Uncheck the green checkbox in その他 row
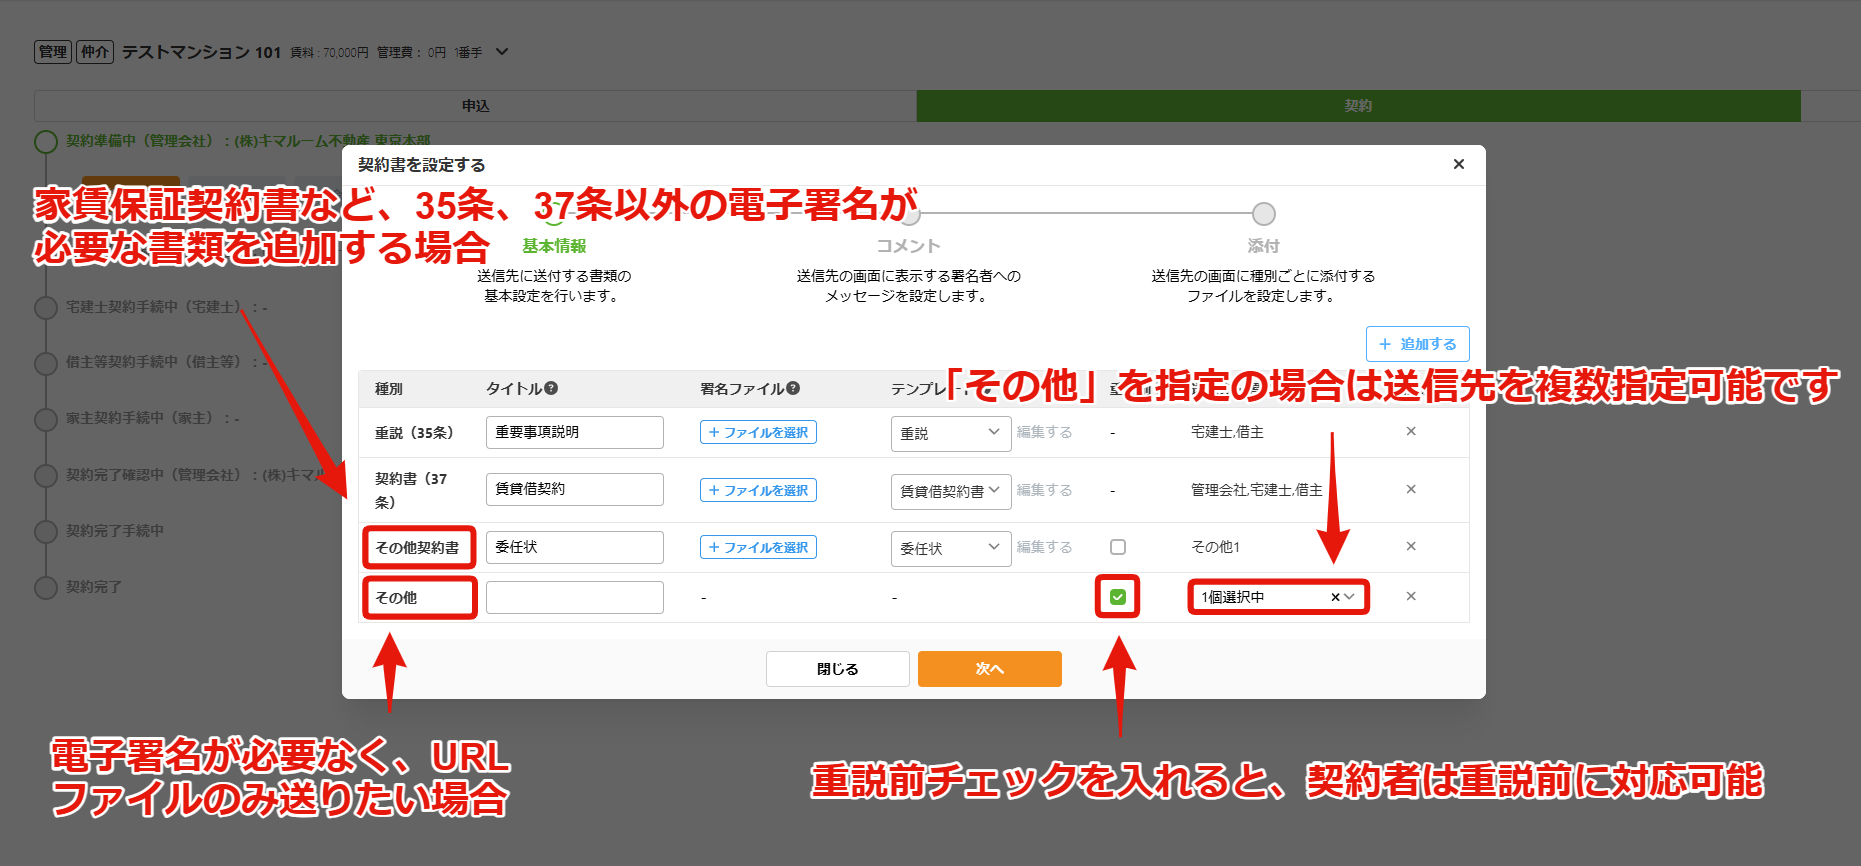Viewport: 1861px width, 866px height. pyautogui.click(x=1118, y=597)
